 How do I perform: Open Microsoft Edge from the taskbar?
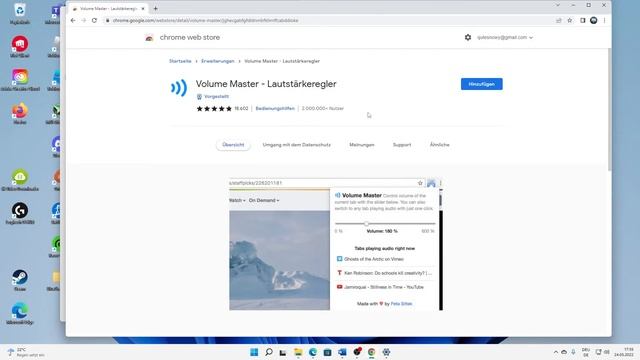point(313,352)
